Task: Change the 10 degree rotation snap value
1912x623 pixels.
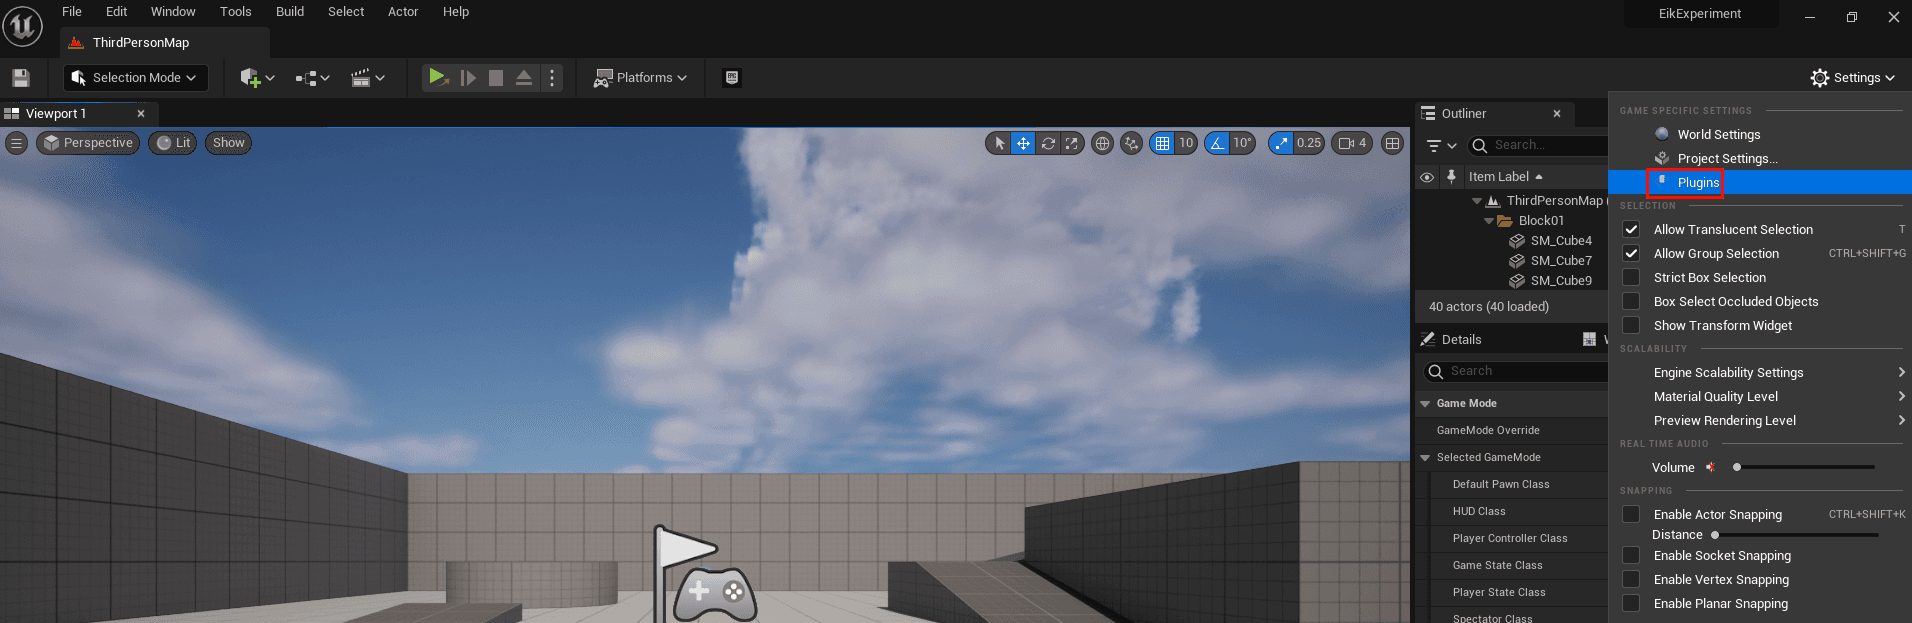Action: (x=1242, y=143)
